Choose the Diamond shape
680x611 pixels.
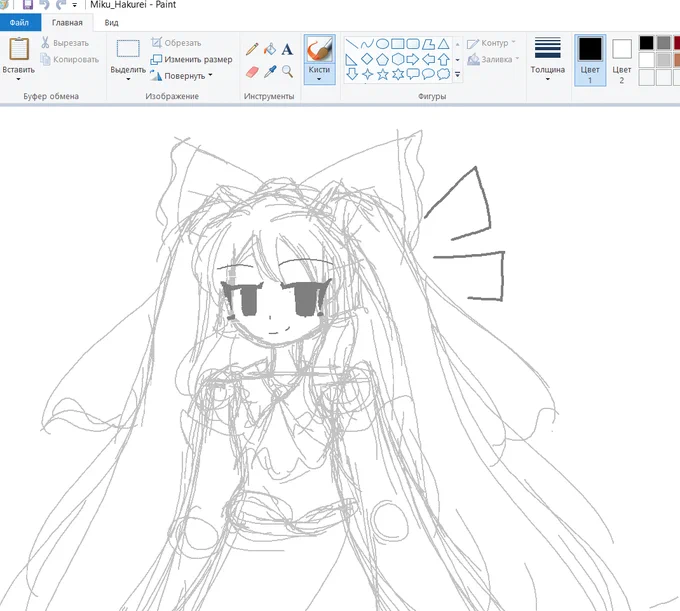click(367, 59)
